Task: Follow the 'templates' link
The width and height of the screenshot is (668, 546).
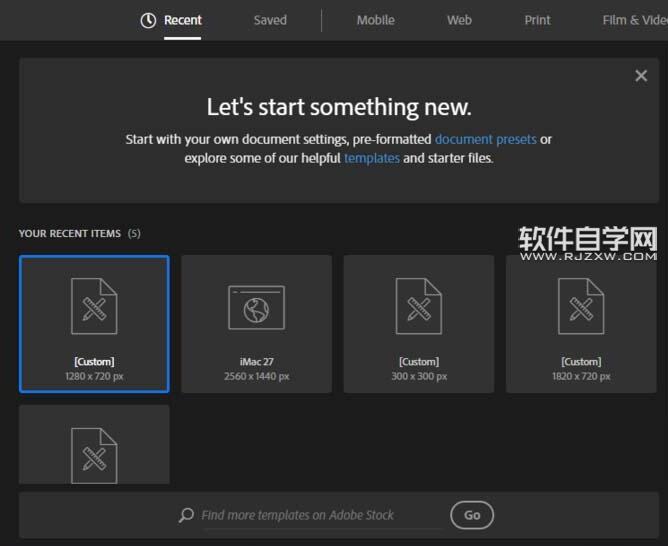Action: [x=371, y=158]
